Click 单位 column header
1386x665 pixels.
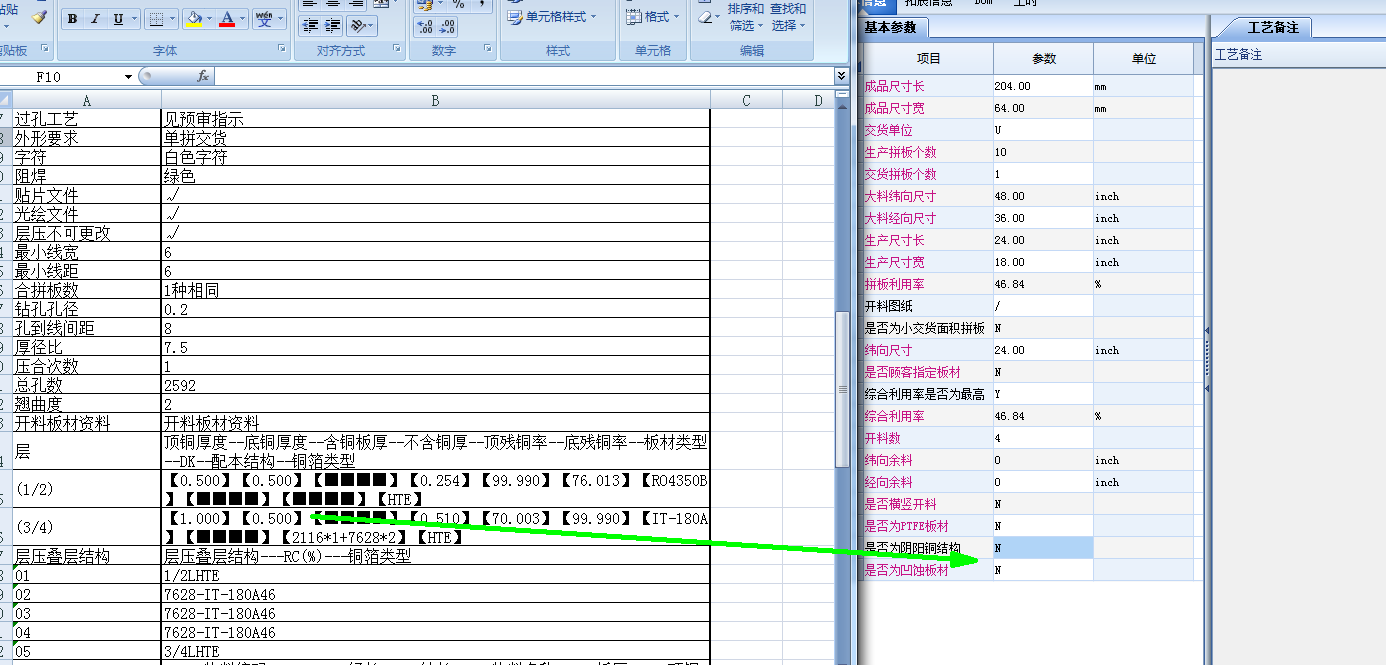pos(1143,59)
